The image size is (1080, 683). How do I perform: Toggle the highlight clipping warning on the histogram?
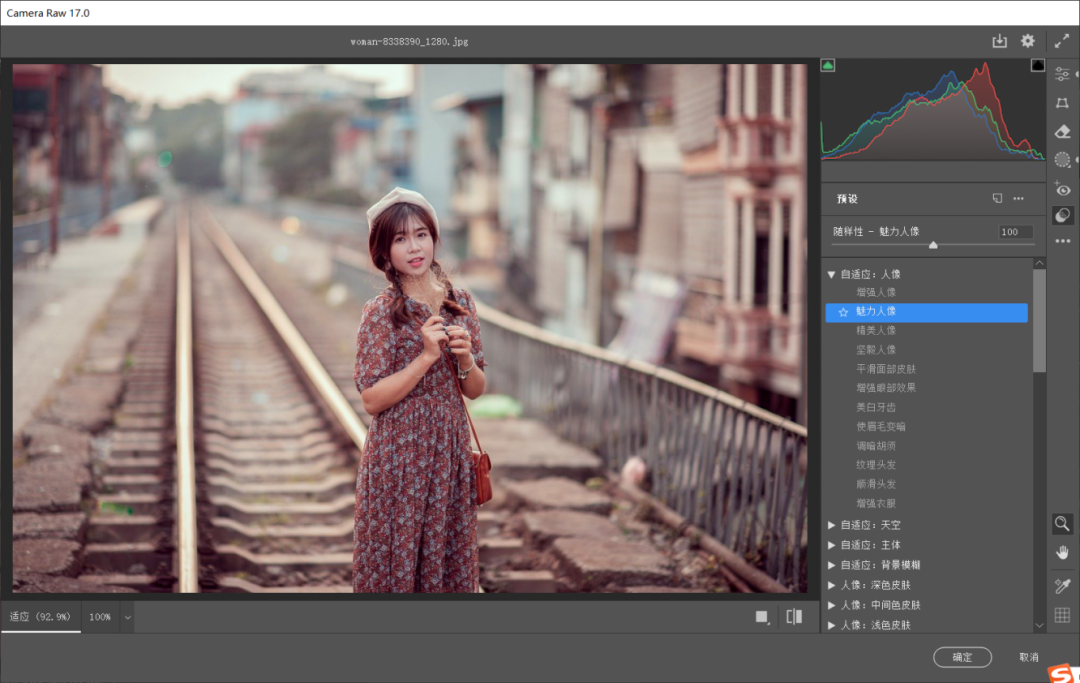click(x=1037, y=64)
